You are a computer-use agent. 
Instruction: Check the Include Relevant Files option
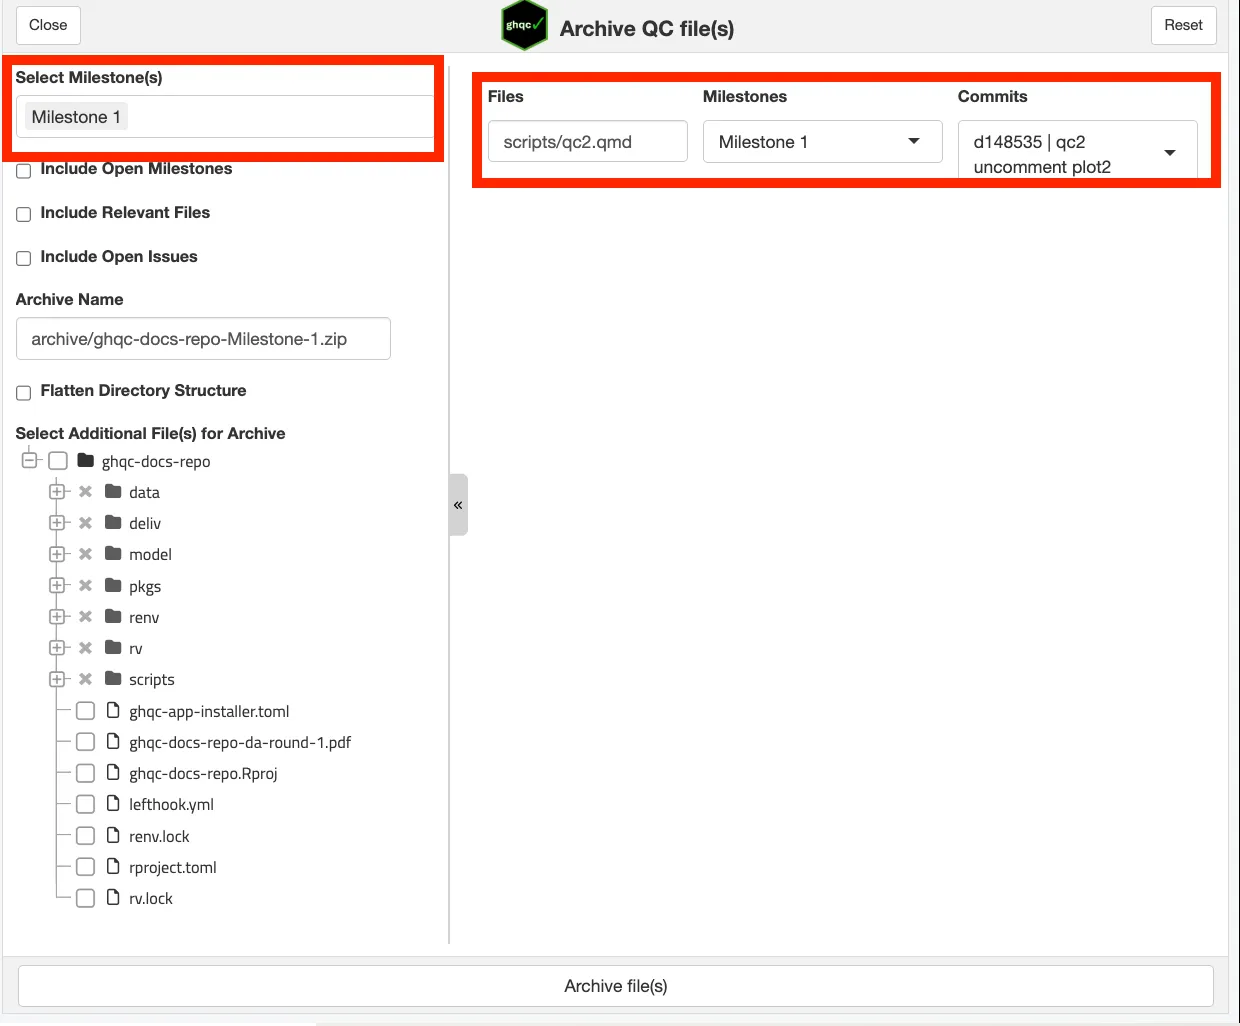coord(24,214)
